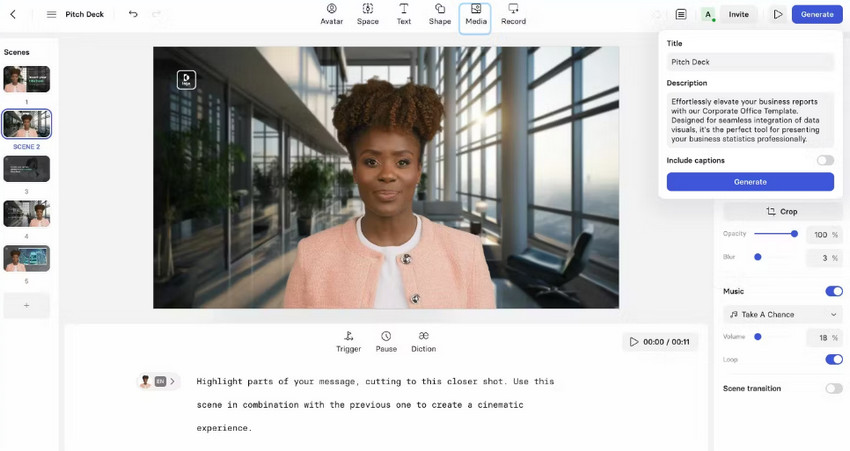Click the Invite button

(738, 14)
